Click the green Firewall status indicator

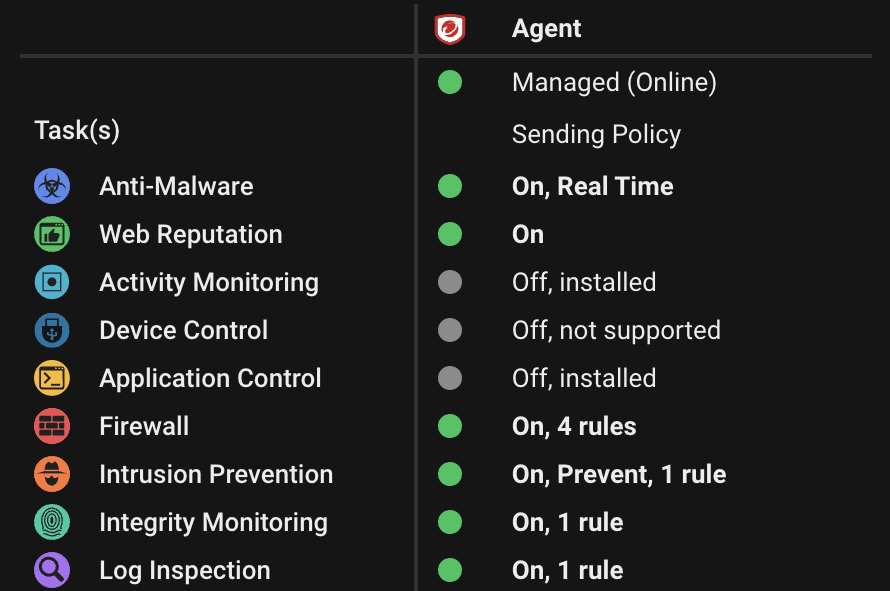point(450,426)
